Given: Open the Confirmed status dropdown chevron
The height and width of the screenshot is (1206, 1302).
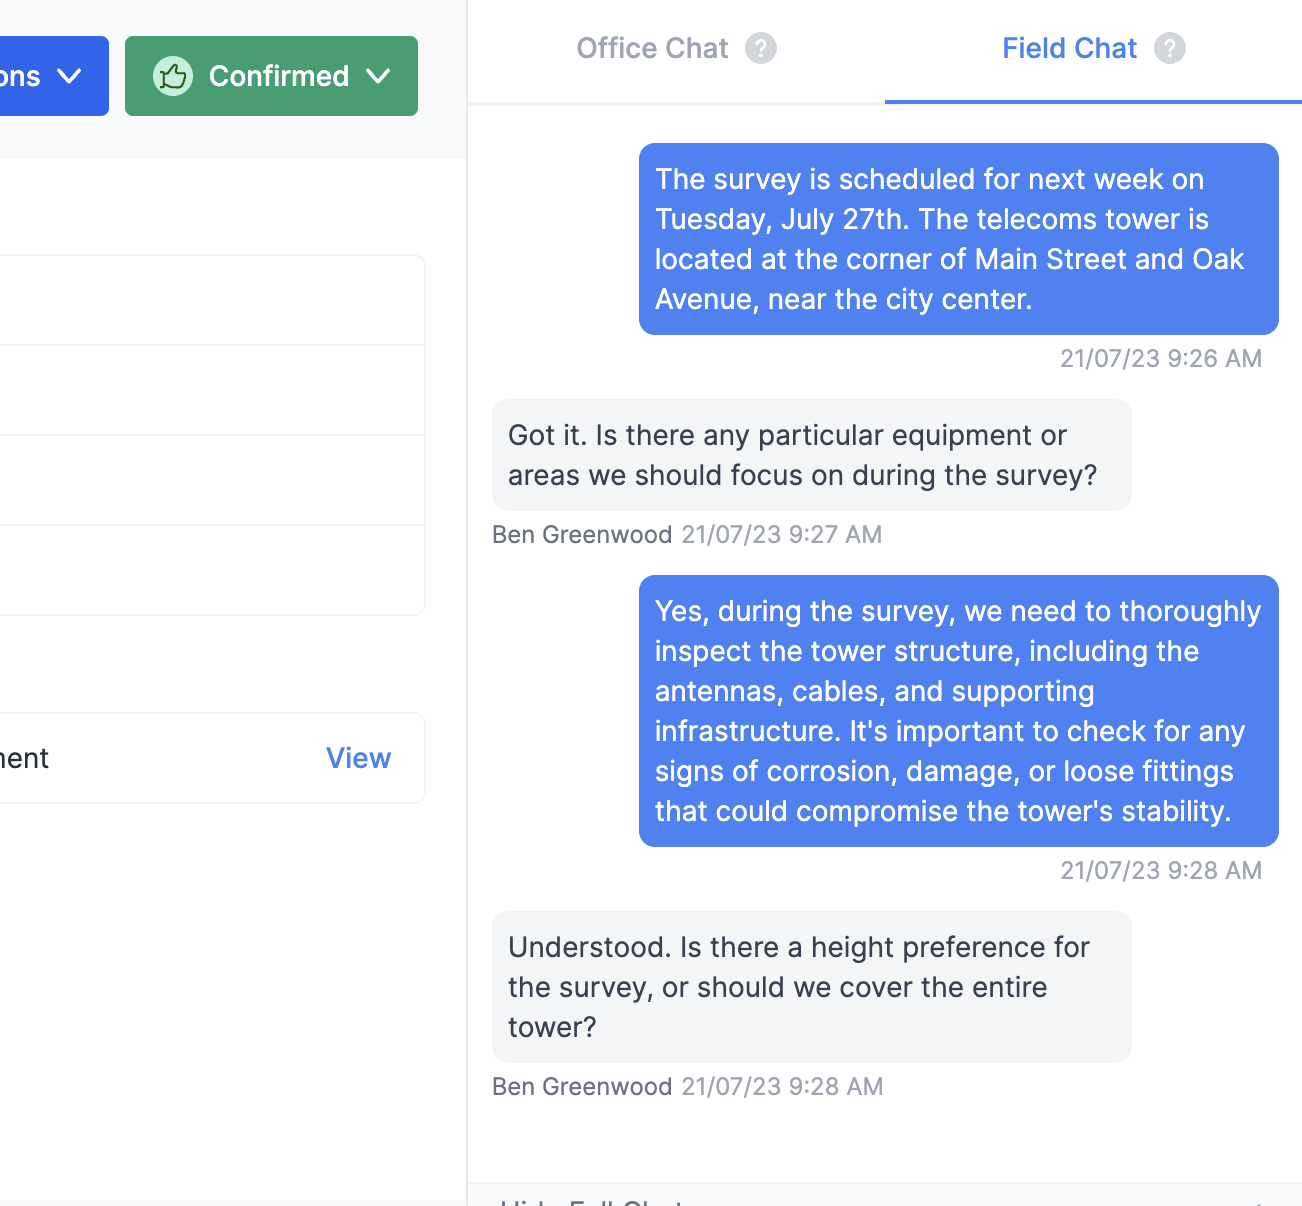Looking at the screenshot, I should coord(379,76).
